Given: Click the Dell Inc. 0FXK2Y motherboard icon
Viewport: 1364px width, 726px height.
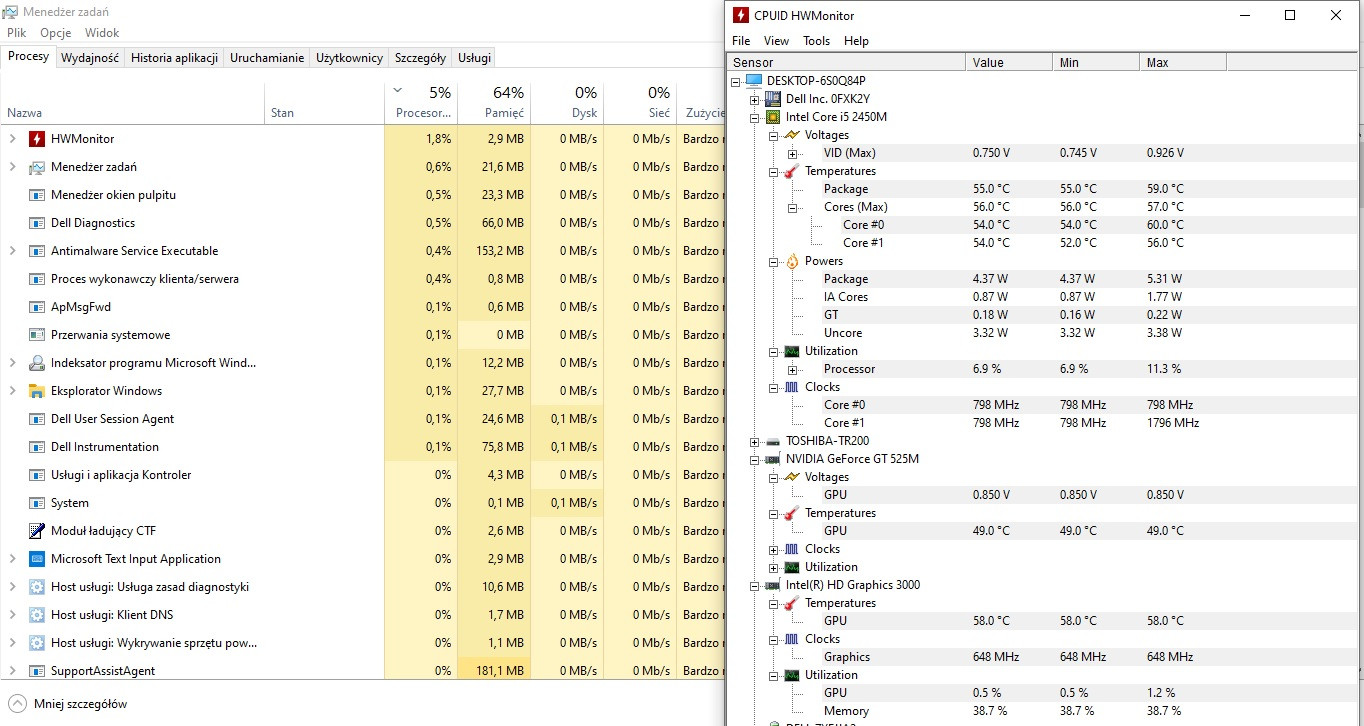Looking at the screenshot, I should coord(771,98).
